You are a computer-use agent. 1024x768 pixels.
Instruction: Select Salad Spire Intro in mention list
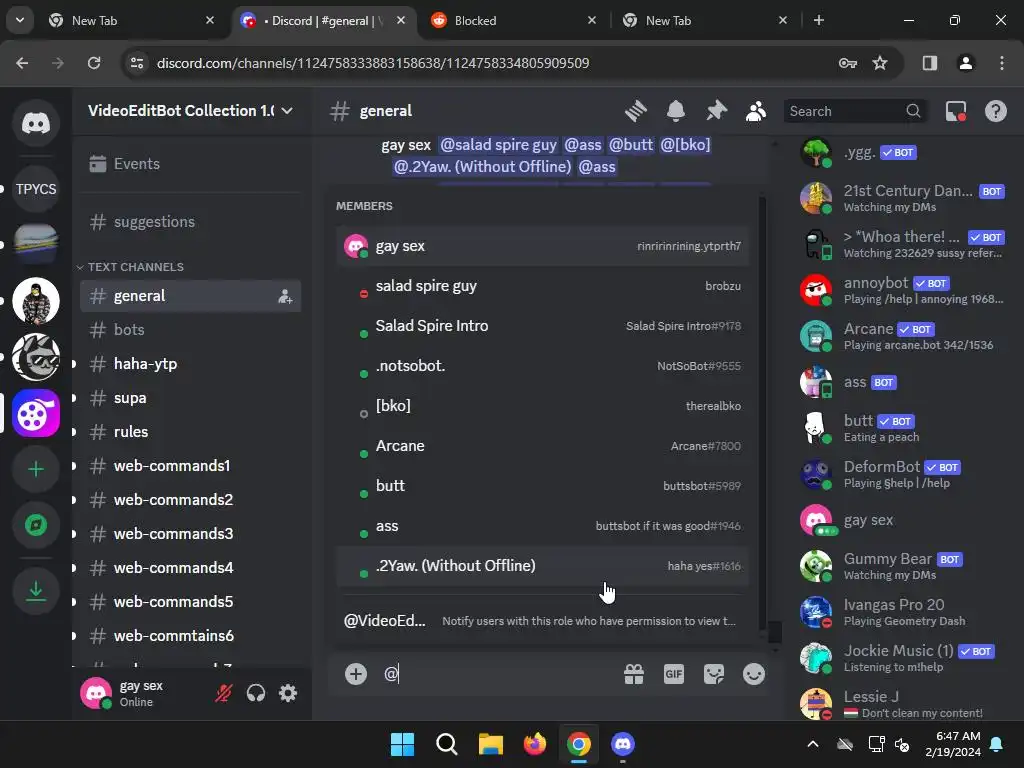click(x=542, y=326)
